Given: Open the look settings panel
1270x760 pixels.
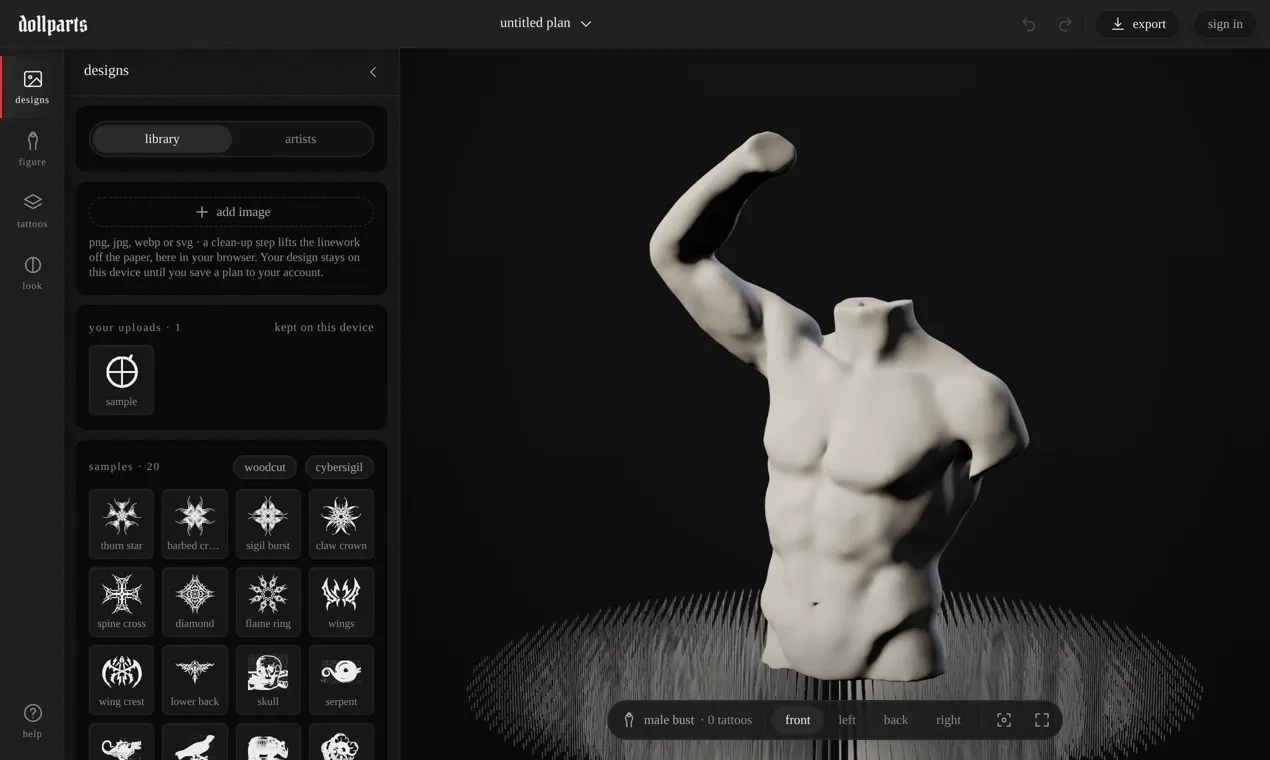Looking at the screenshot, I should click(x=32, y=273).
